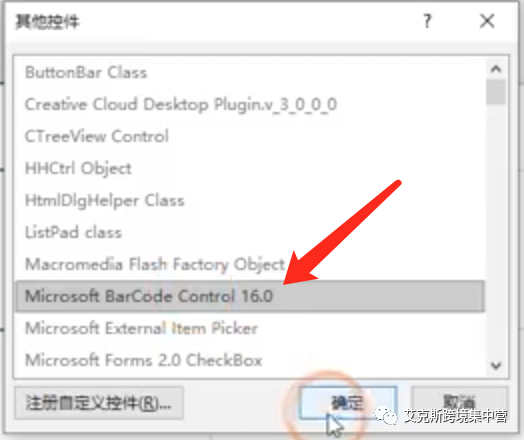Click the list scroll up arrow

click(x=496, y=69)
